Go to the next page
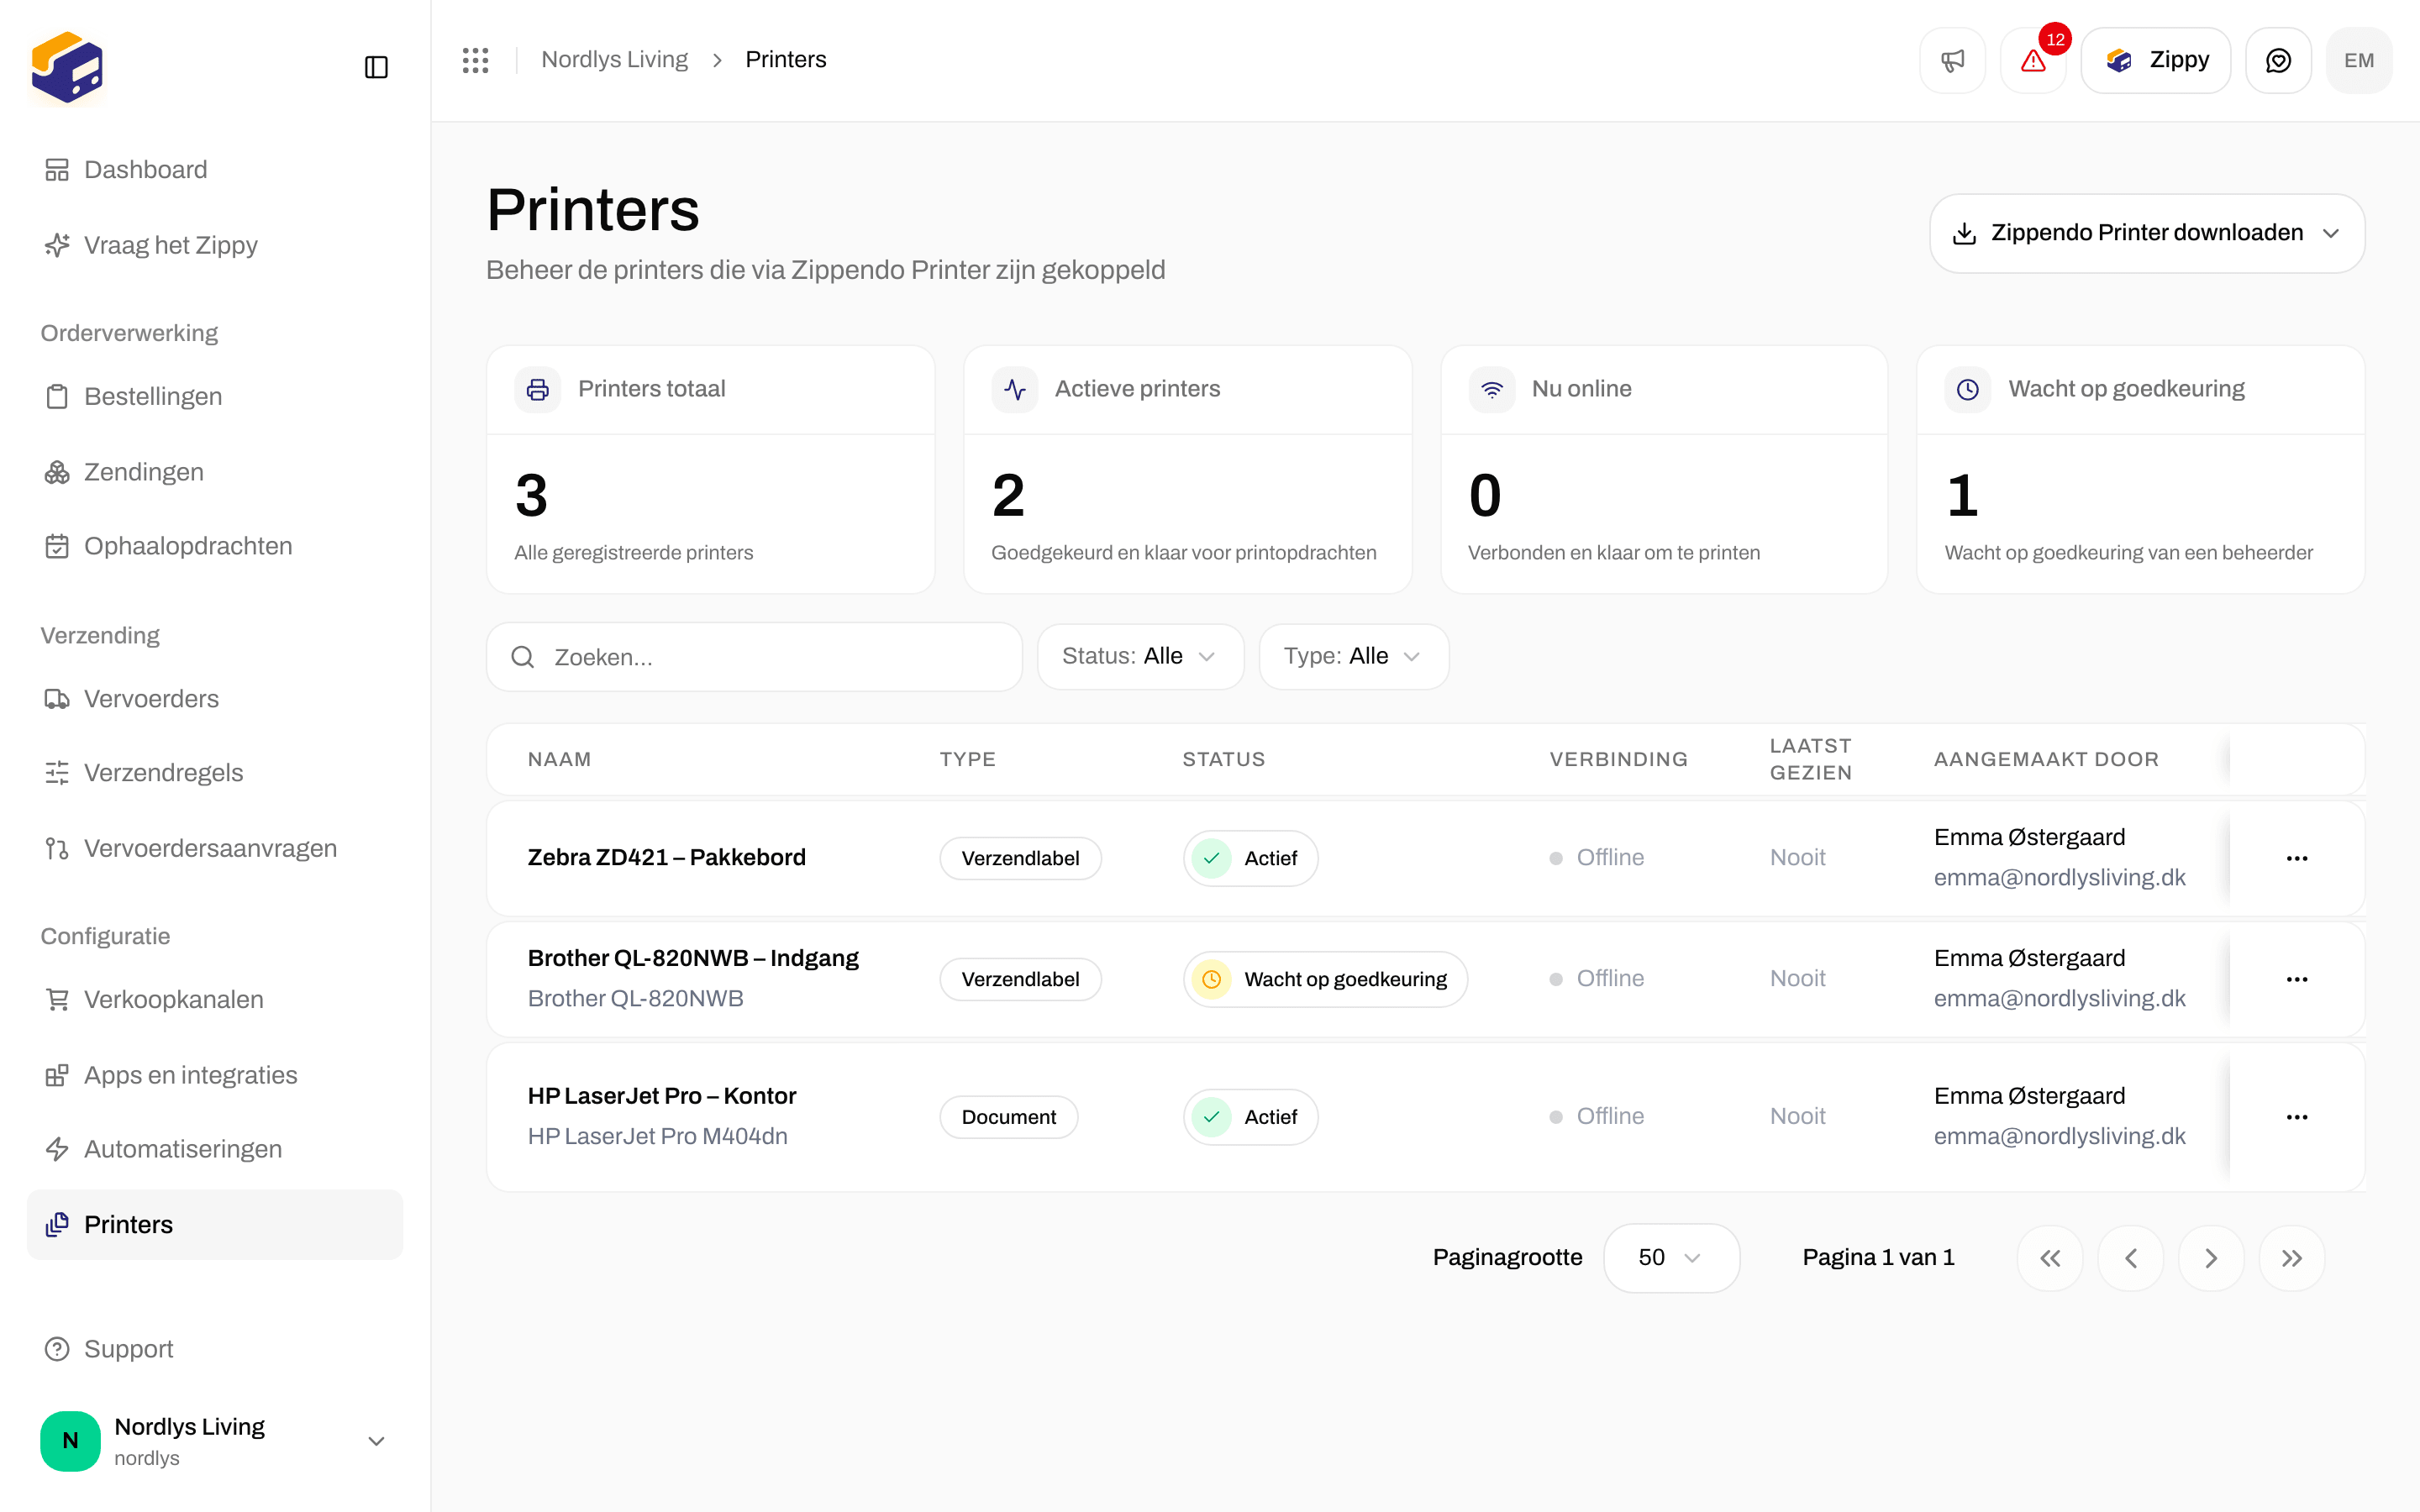 click(x=2211, y=1258)
